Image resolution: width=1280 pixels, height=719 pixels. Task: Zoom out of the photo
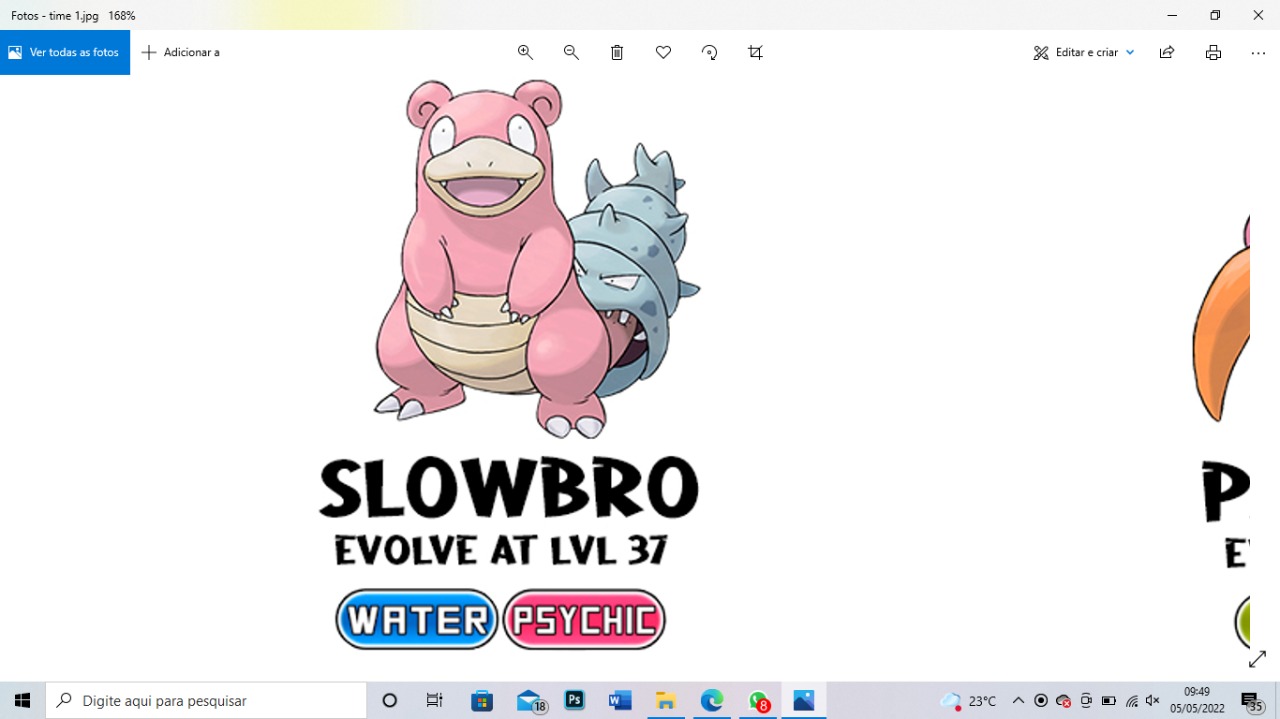click(x=571, y=52)
